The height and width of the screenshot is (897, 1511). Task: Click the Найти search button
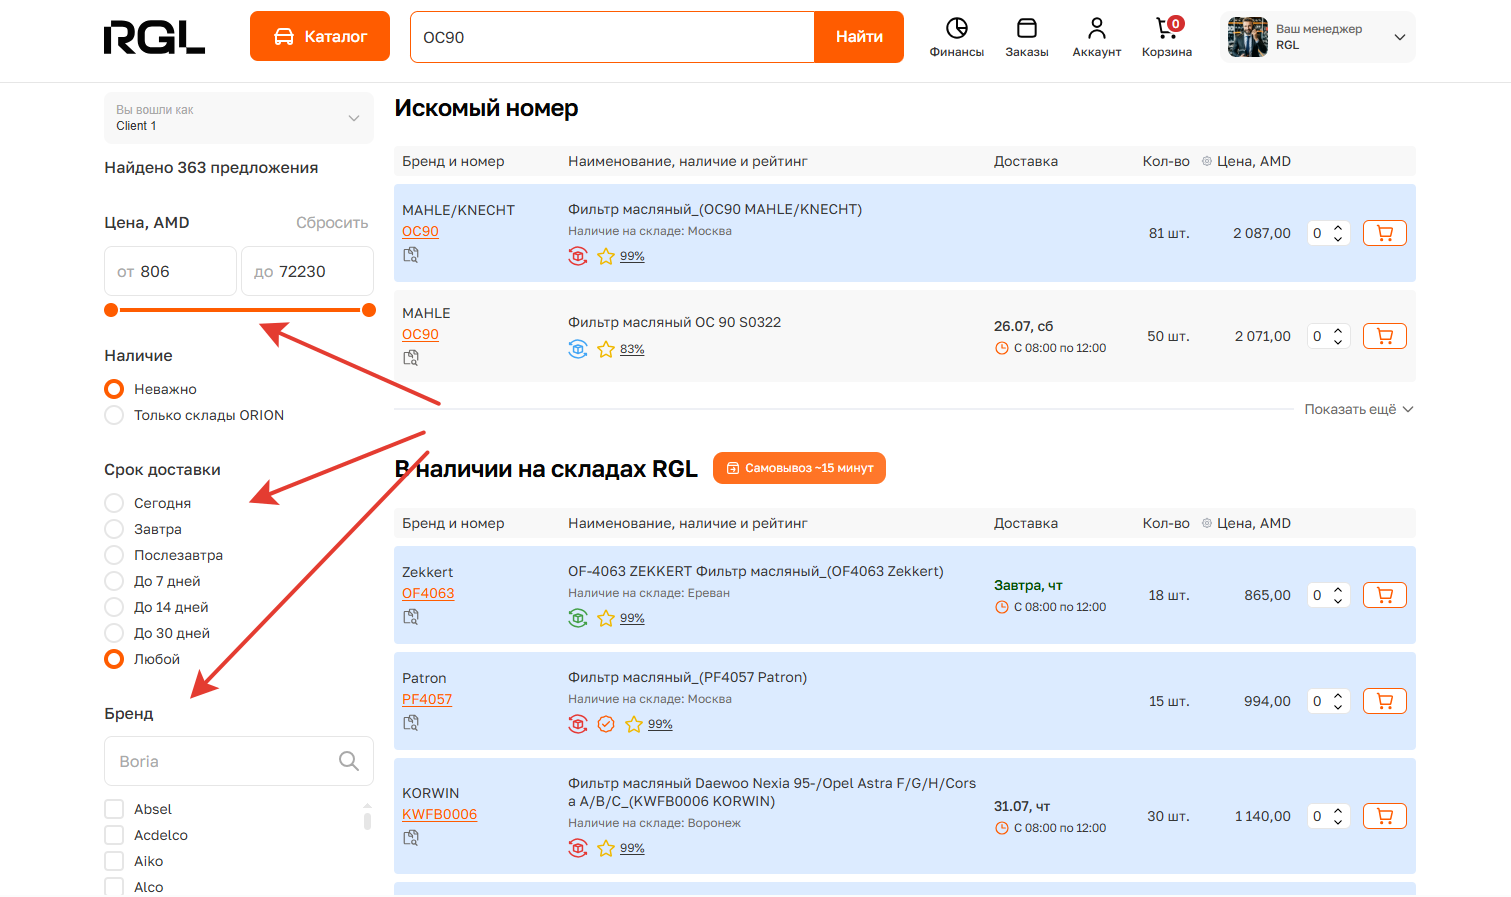859,37
